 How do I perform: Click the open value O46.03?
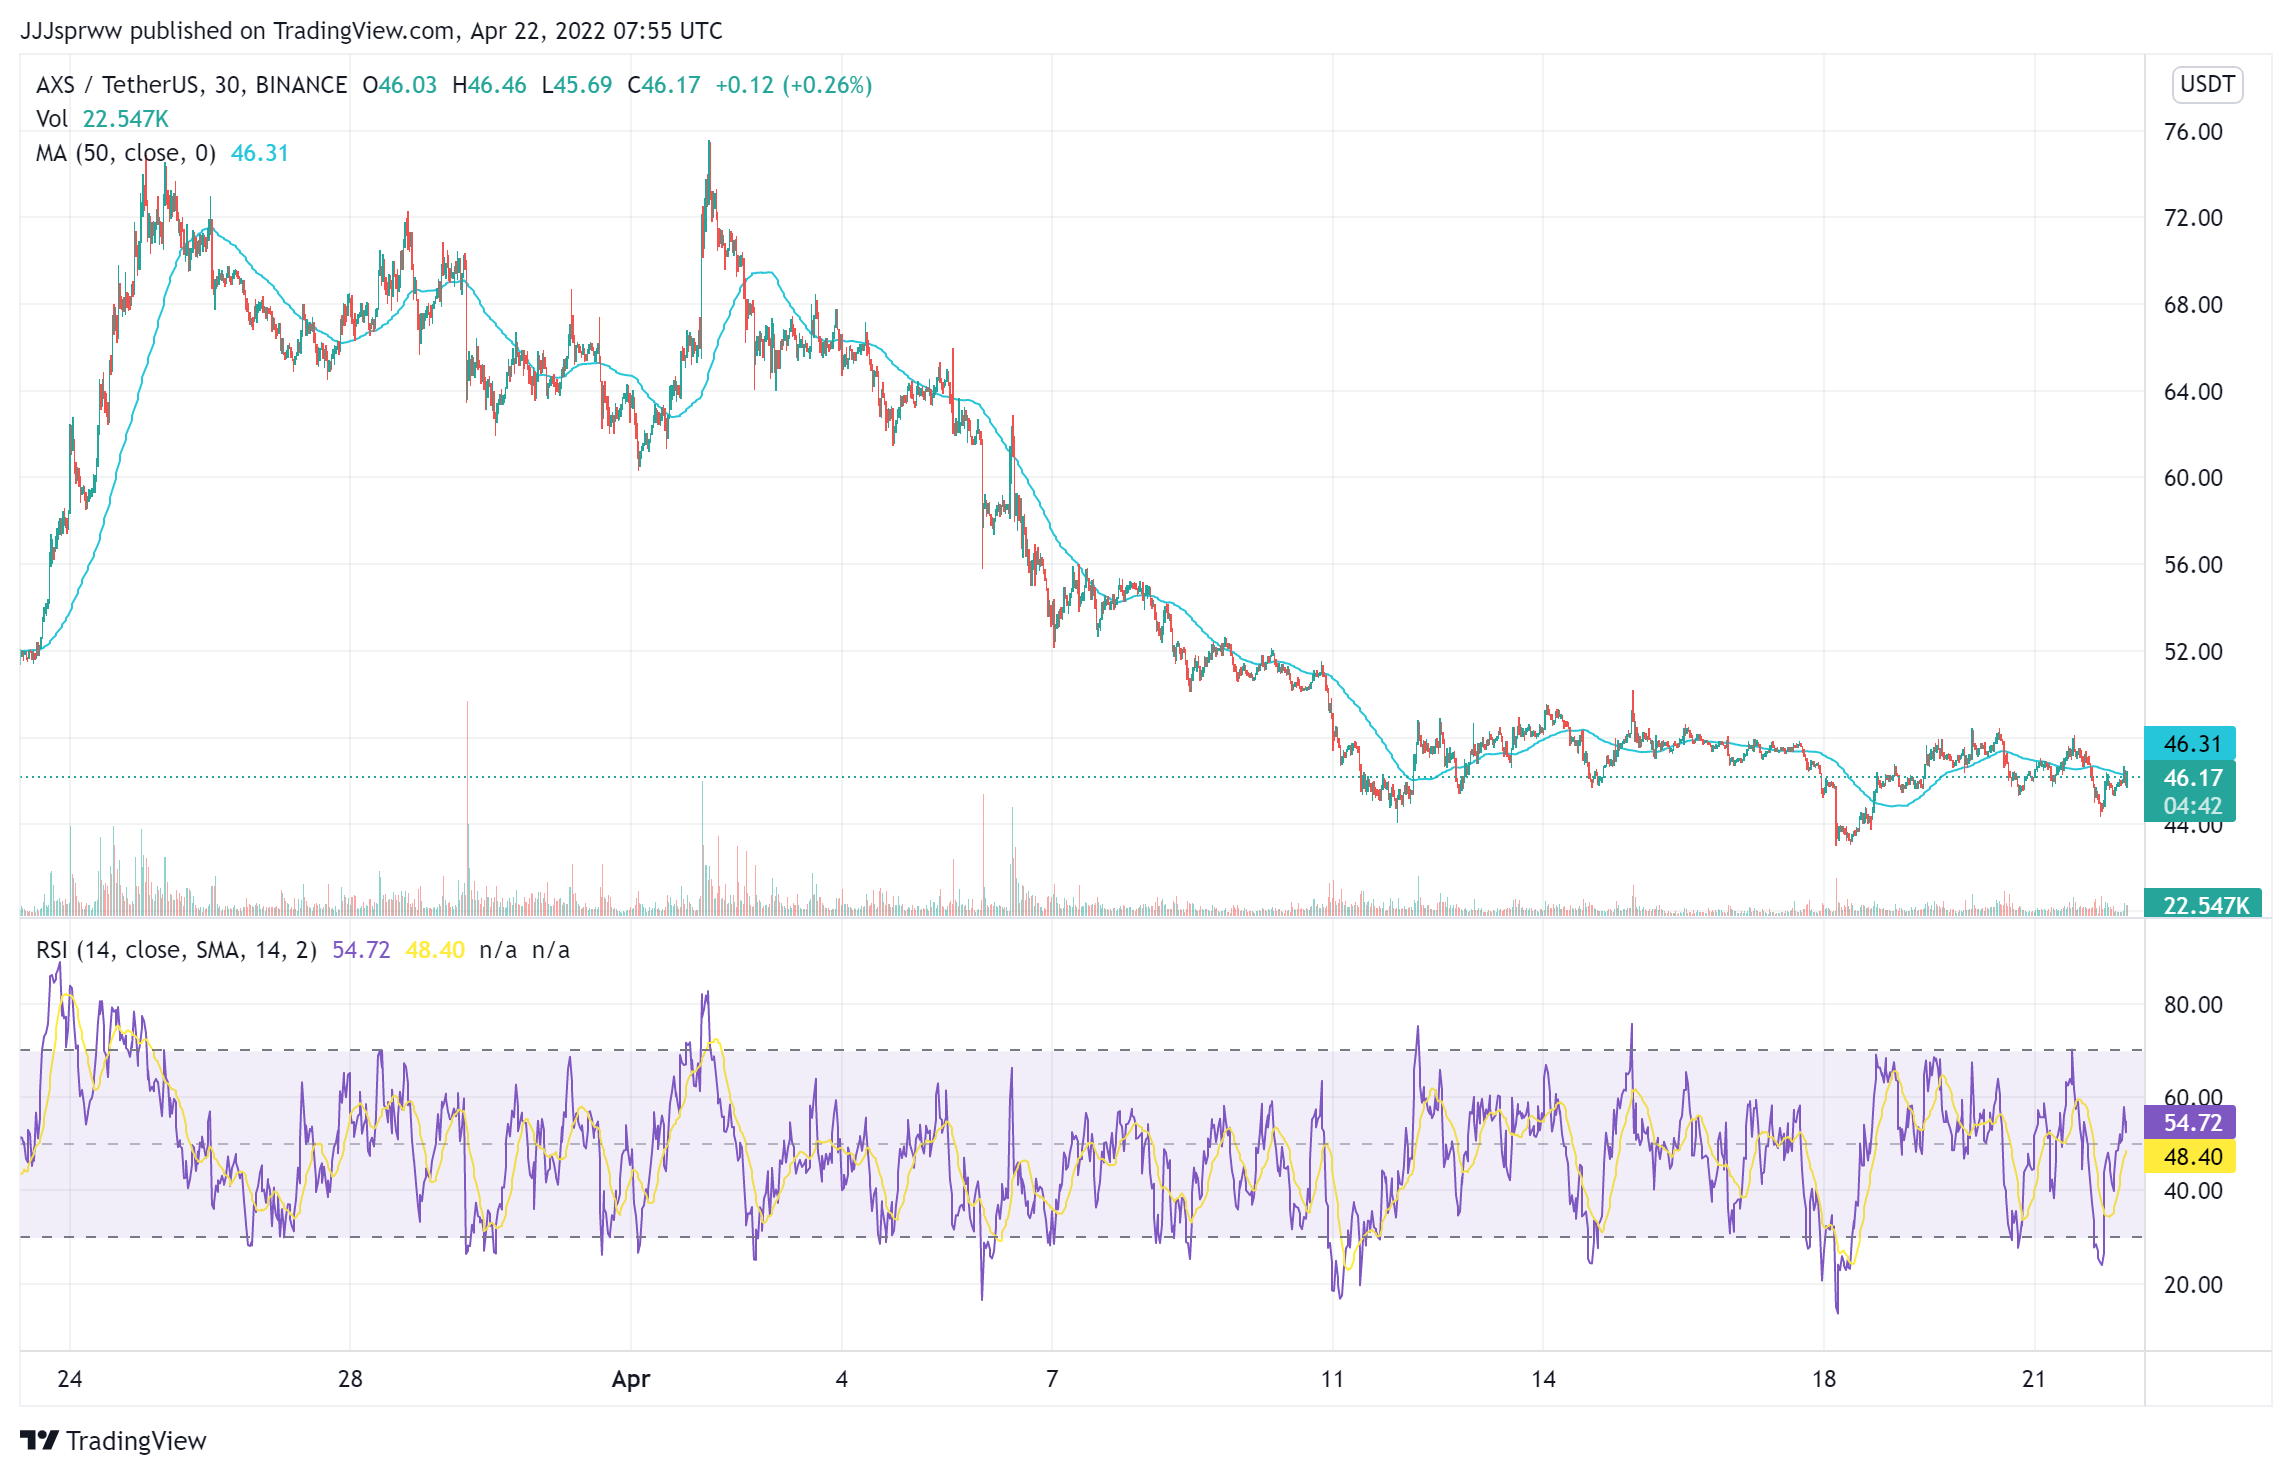400,85
